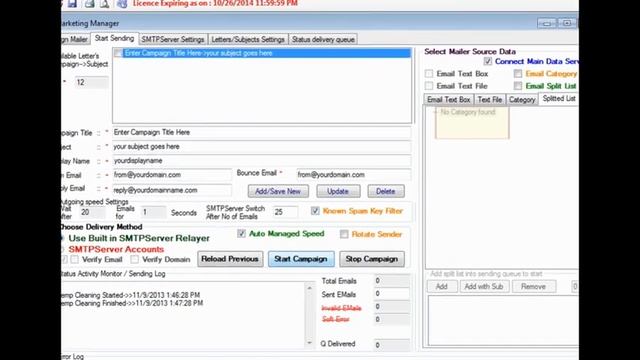The image size is (640, 360).
Task: Switch to the Splitted List source tab
Action: point(559,99)
